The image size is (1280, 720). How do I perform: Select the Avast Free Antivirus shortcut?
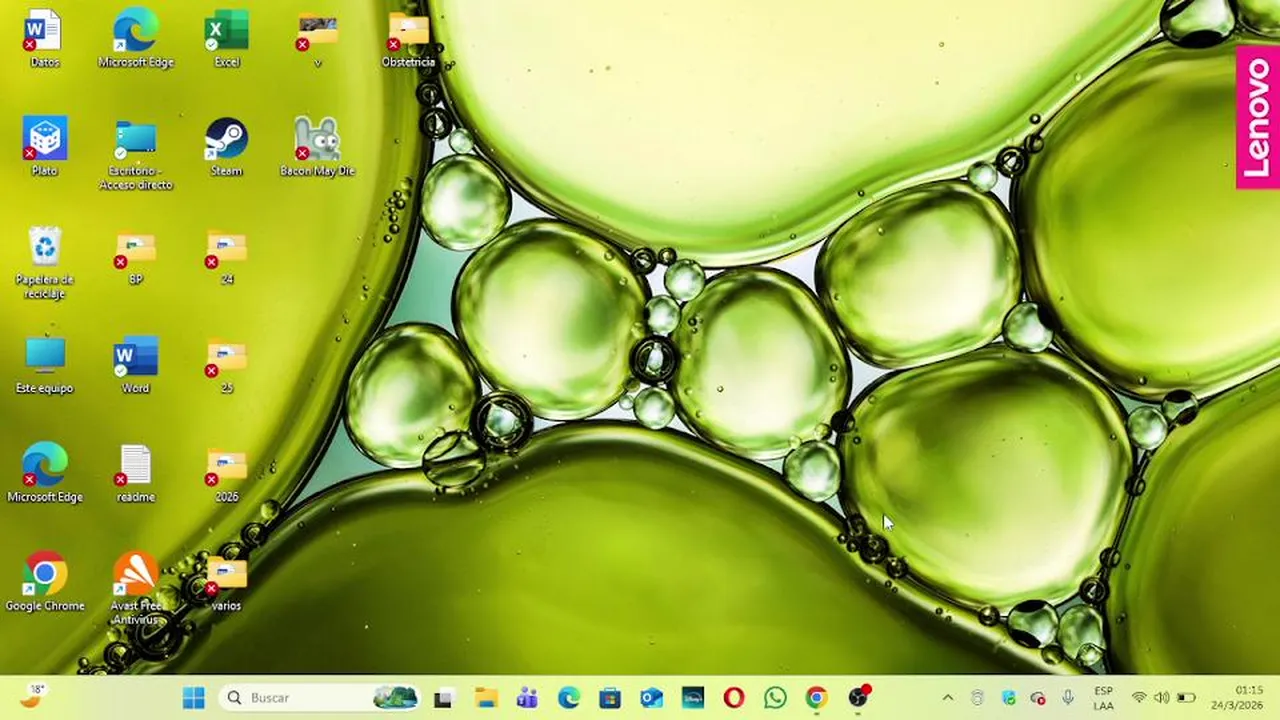point(136,590)
